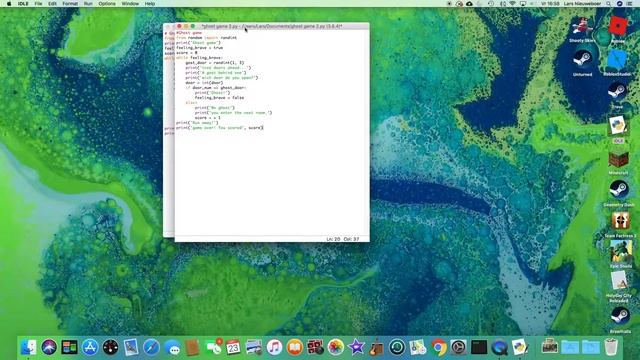Screen dimensions: 640x360
Task: Open GarageBand in the Dock
Action: pos(376,347)
